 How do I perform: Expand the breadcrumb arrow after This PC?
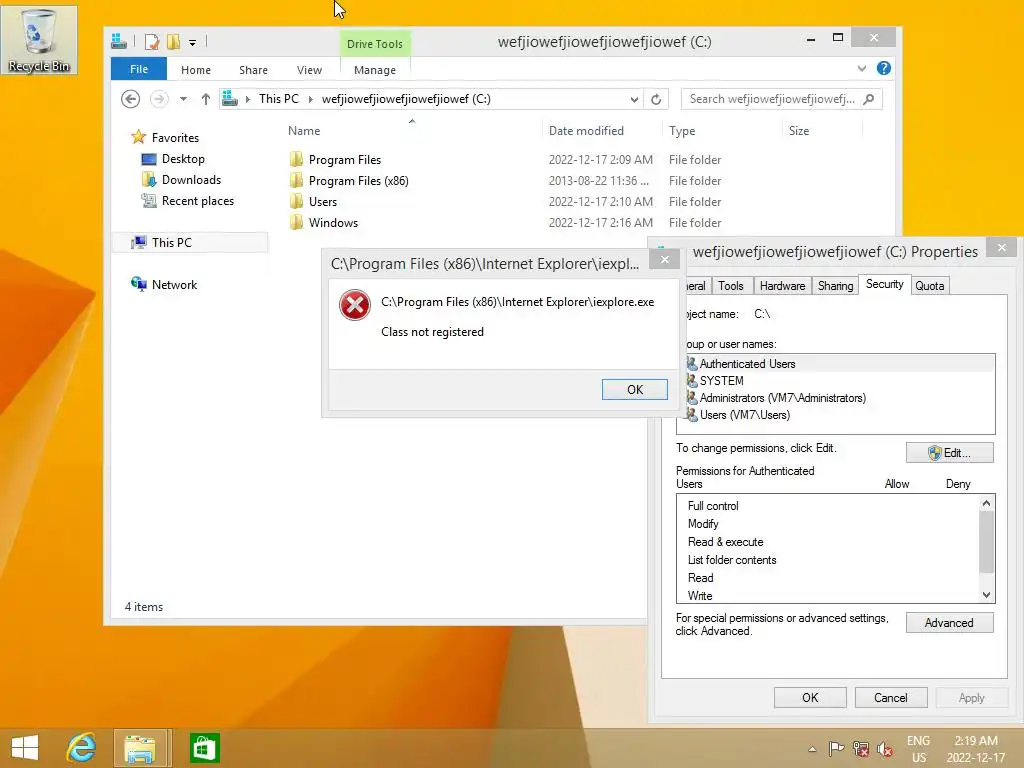coord(310,99)
